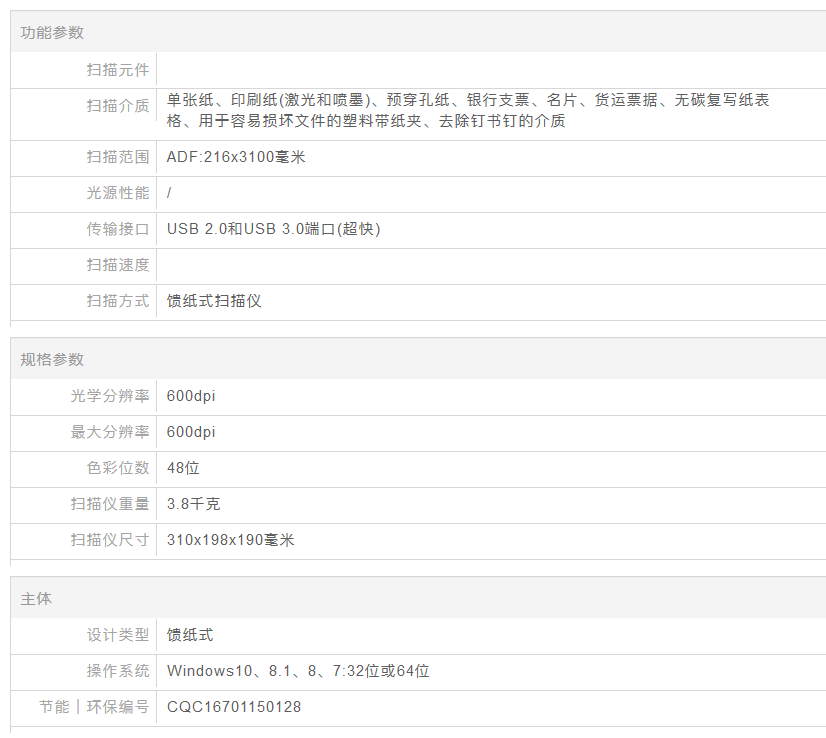Click the 48位 color depth value
This screenshot has width=826, height=738.
184,468
